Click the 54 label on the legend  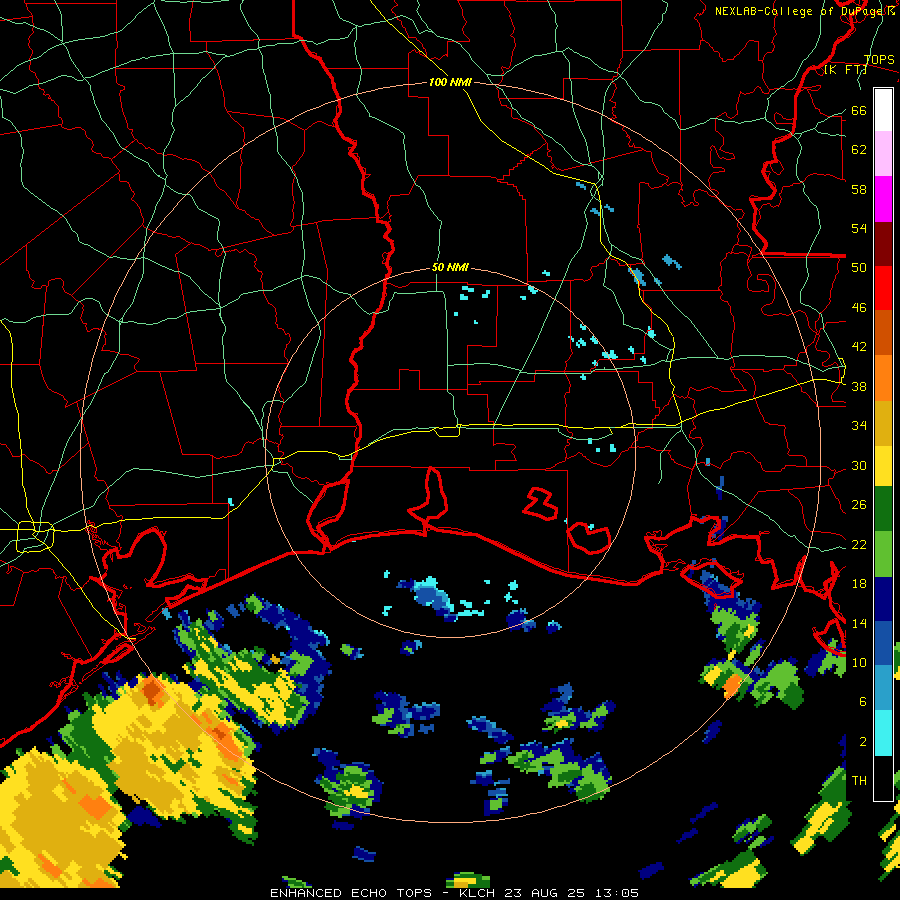[859, 228]
